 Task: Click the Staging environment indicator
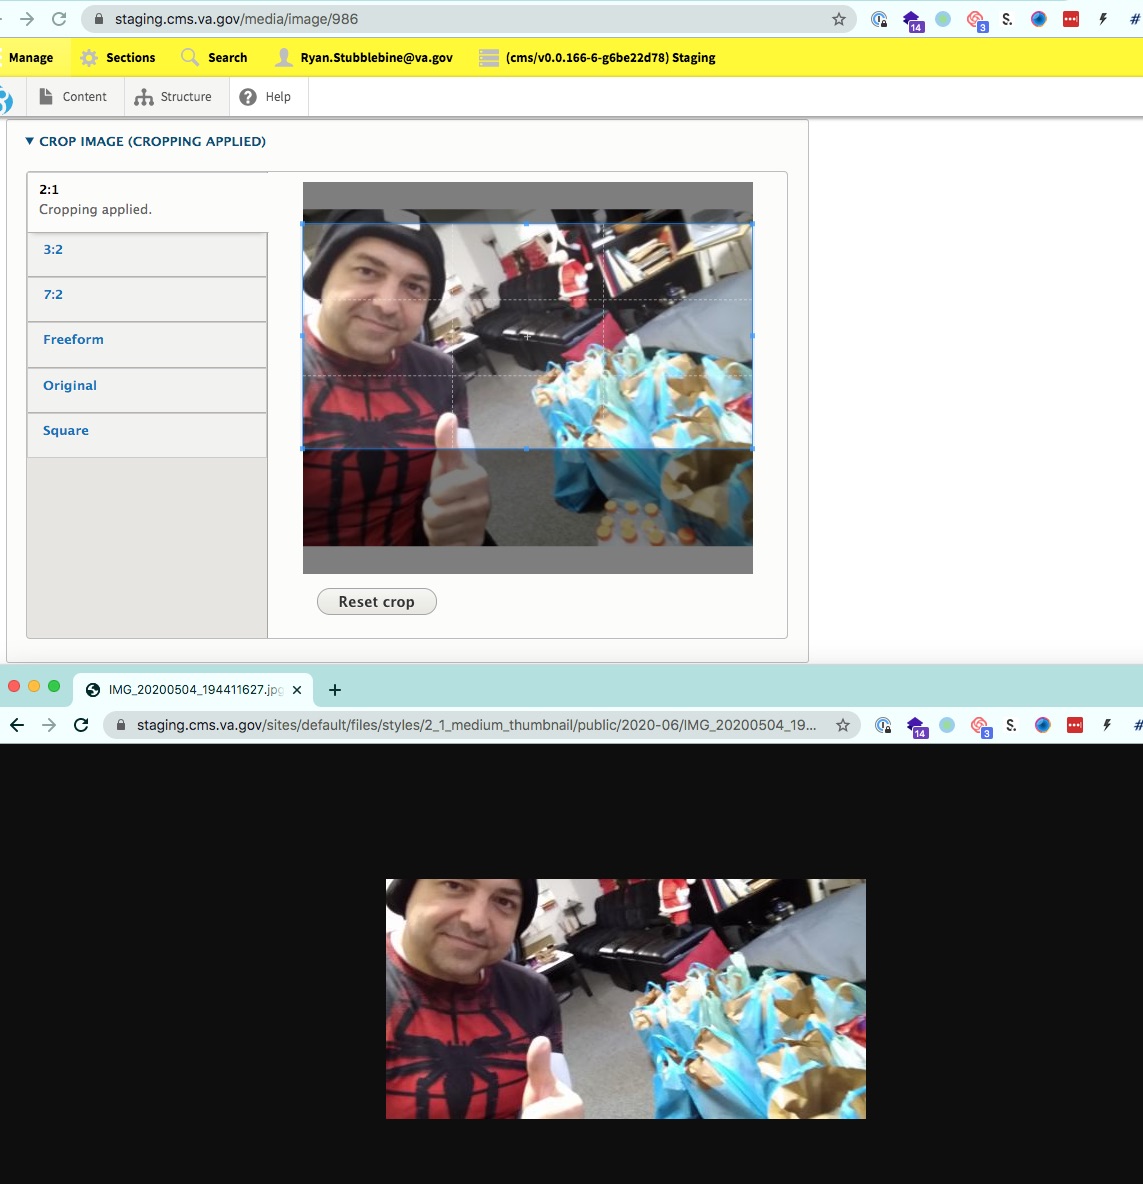tap(597, 57)
